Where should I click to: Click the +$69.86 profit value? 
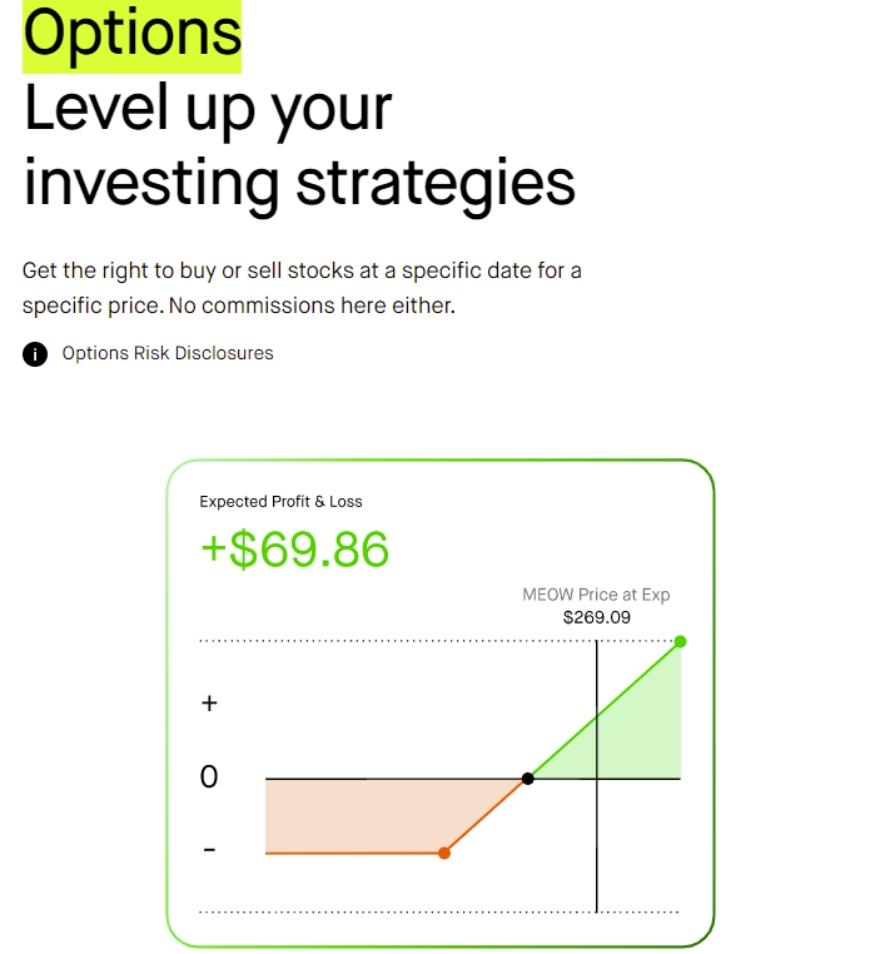coord(295,549)
